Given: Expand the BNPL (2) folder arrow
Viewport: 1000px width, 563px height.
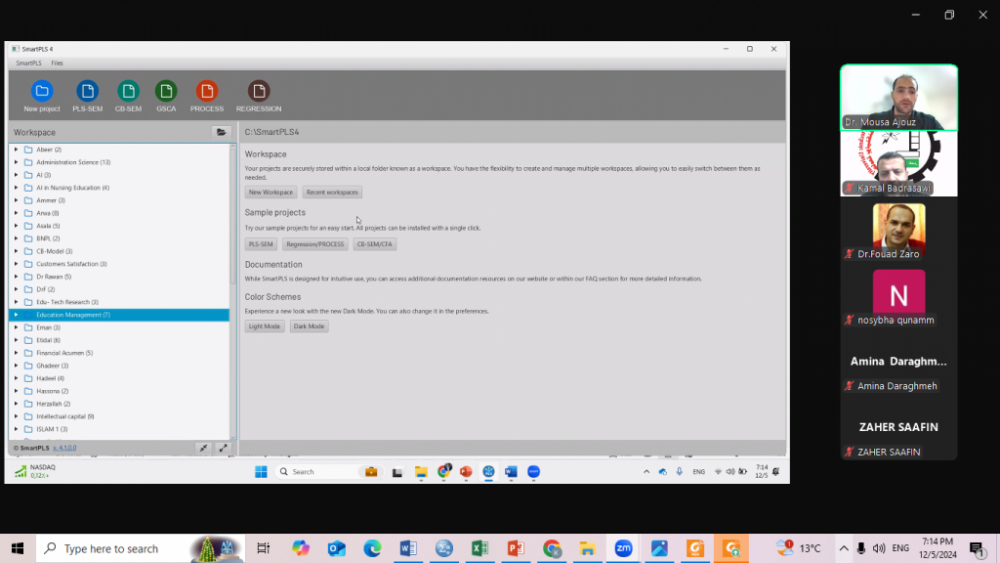Looking at the screenshot, I should [x=16, y=238].
